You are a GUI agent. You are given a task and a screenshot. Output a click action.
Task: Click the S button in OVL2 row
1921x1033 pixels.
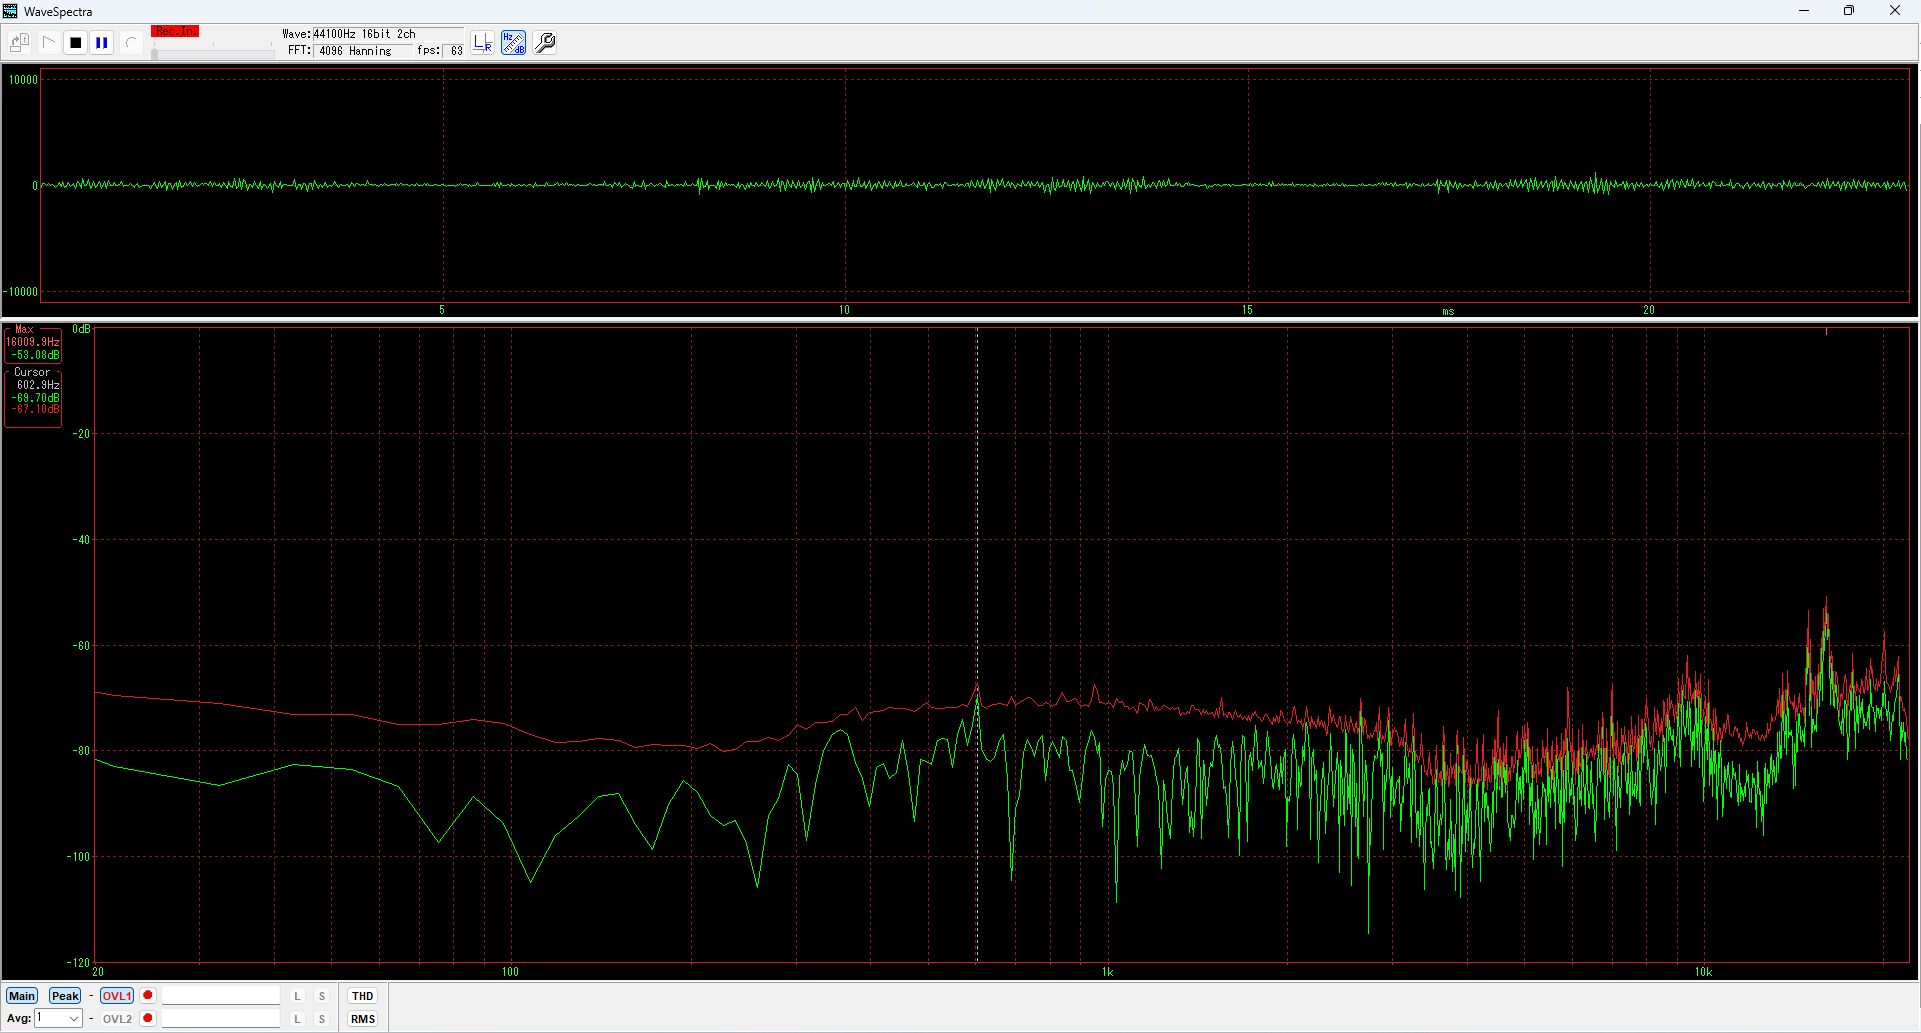click(x=322, y=1019)
